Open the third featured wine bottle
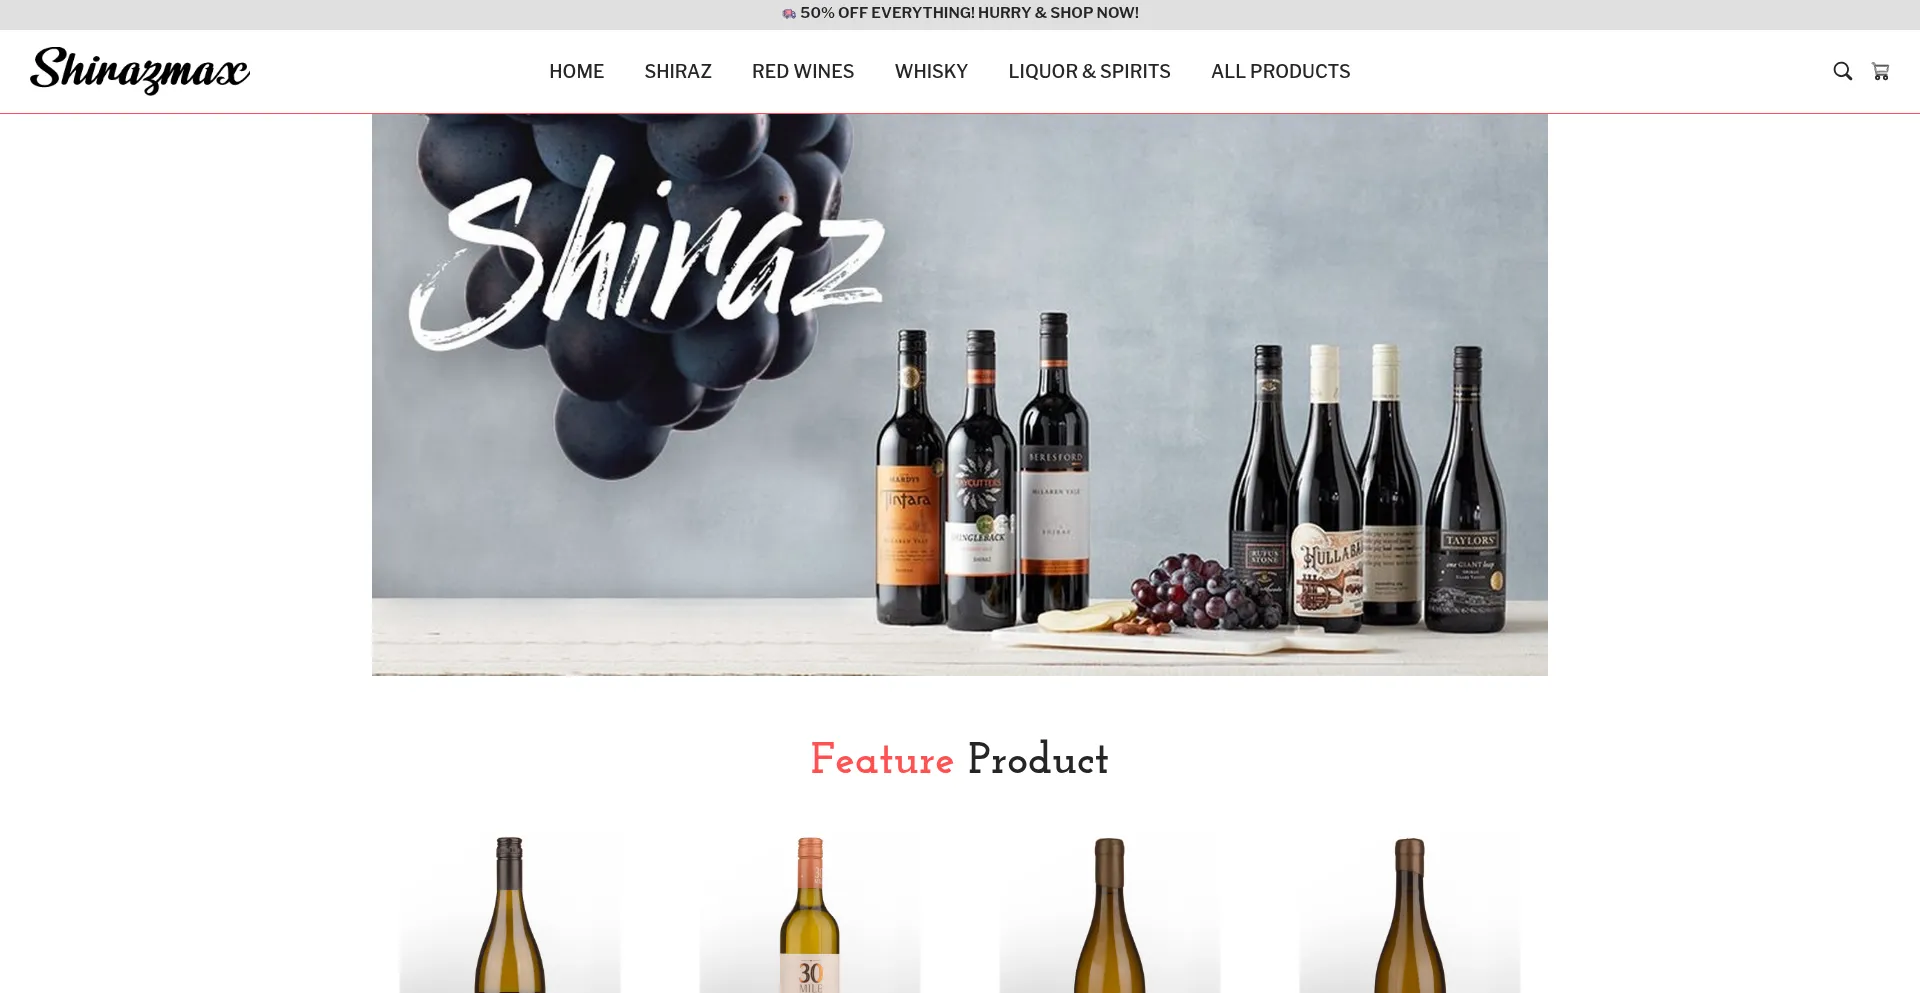Viewport: 1920px width, 993px height. [1110, 914]
